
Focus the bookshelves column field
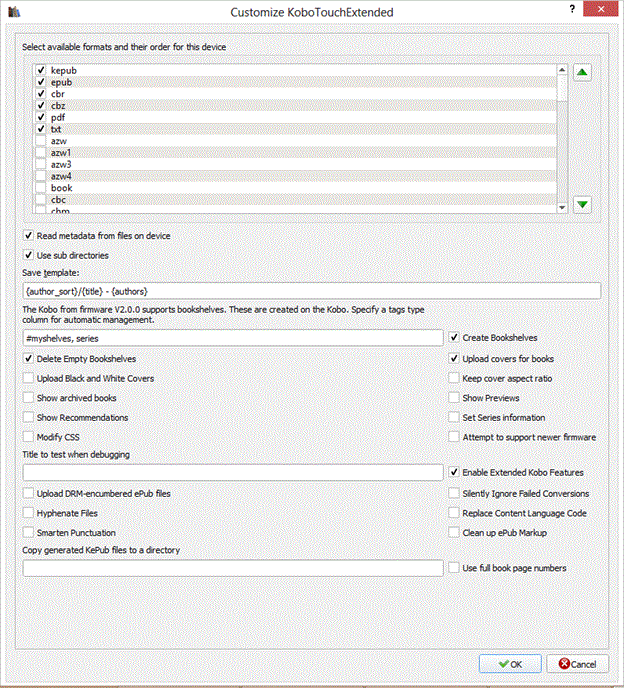pos(232,339)
